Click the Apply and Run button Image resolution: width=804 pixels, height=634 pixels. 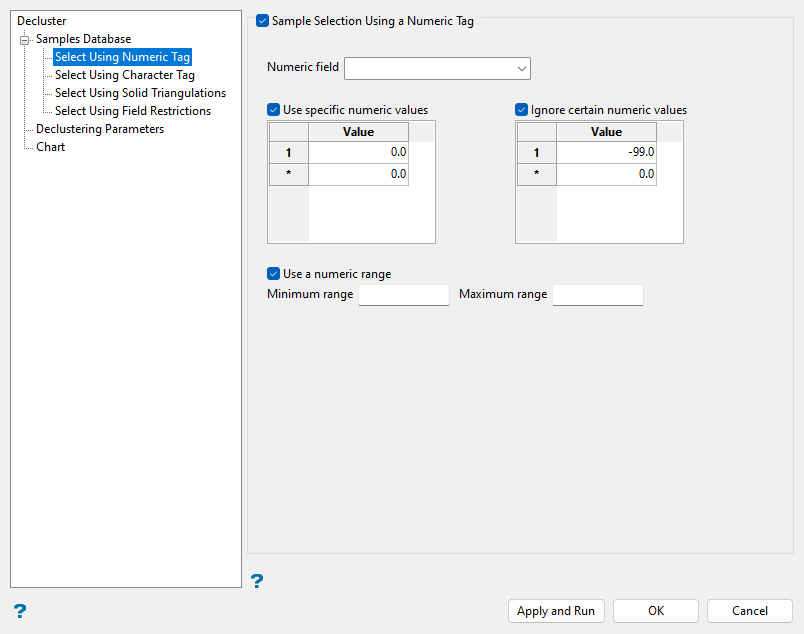(556, 611)
